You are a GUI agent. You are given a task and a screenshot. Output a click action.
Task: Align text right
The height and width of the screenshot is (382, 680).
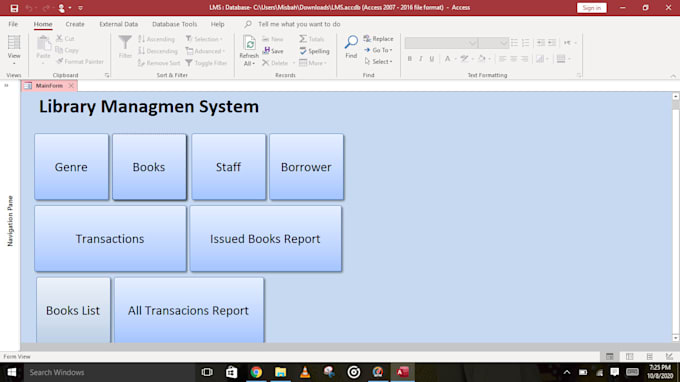pos(525,59)
